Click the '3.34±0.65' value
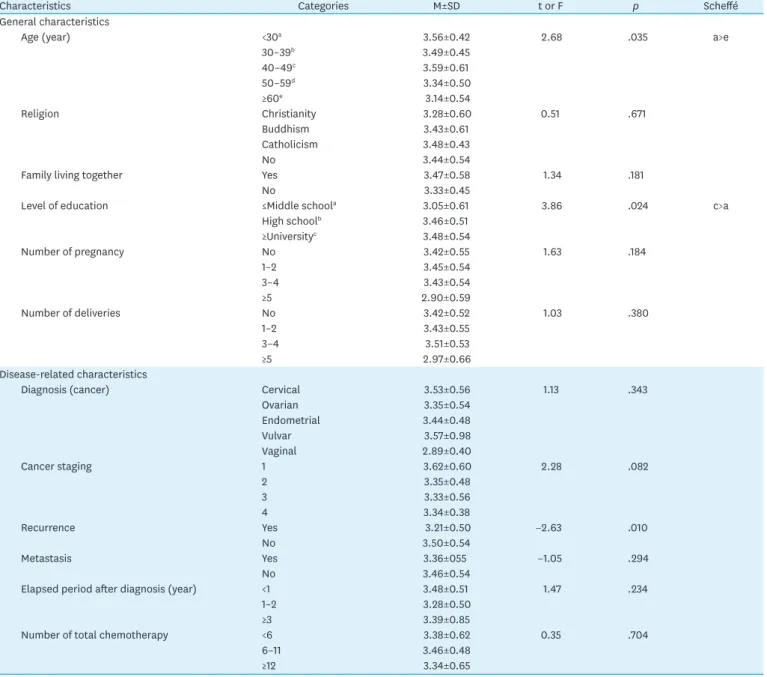The width and height of the screenshot is (767, 677). [x=447, y=666]
